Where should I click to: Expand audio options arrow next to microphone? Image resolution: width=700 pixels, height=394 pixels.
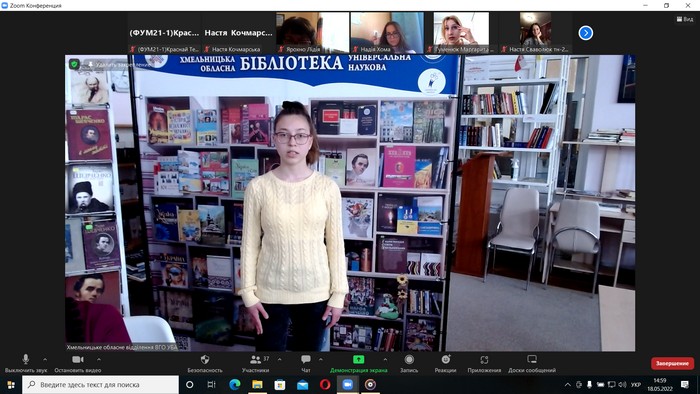click(45, 359)
